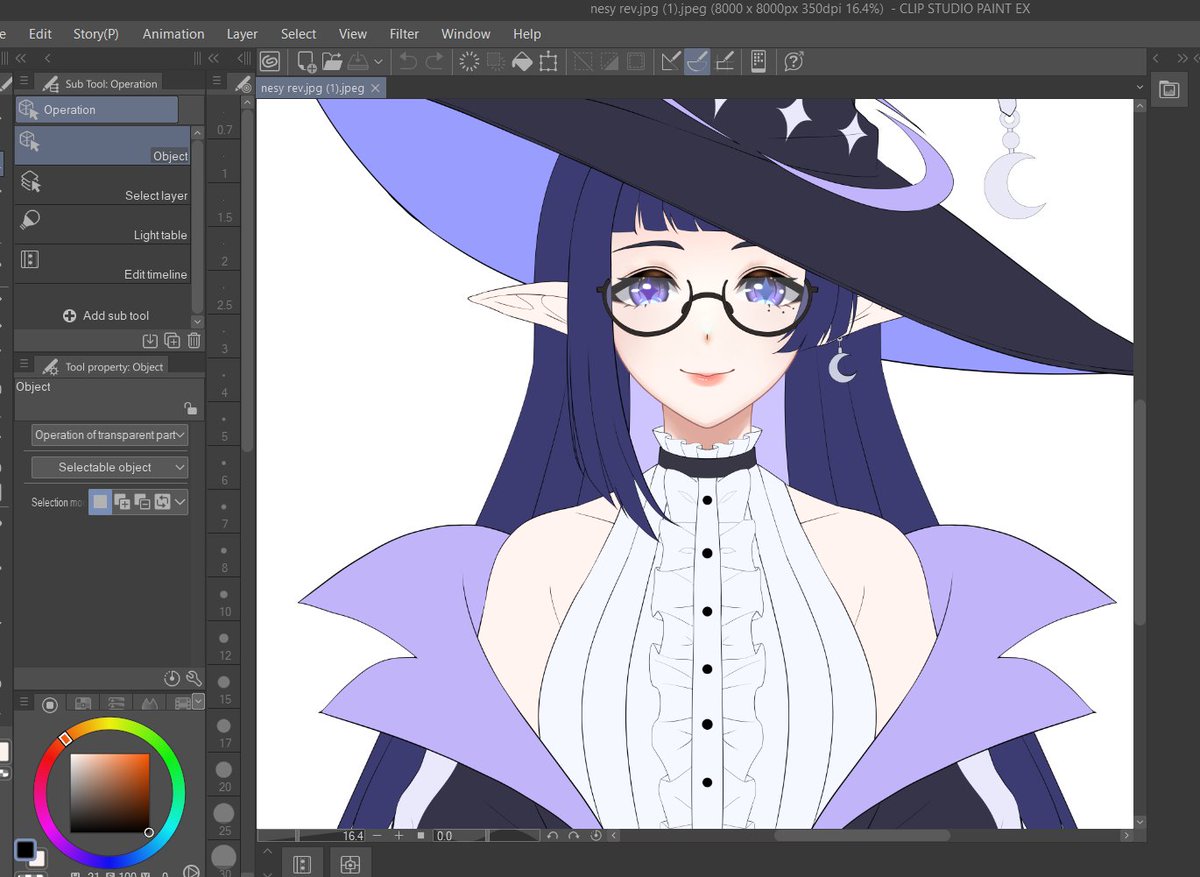Click the import sub tool icon
Viewport: 1200px width, 877px height.
[150, 340]
